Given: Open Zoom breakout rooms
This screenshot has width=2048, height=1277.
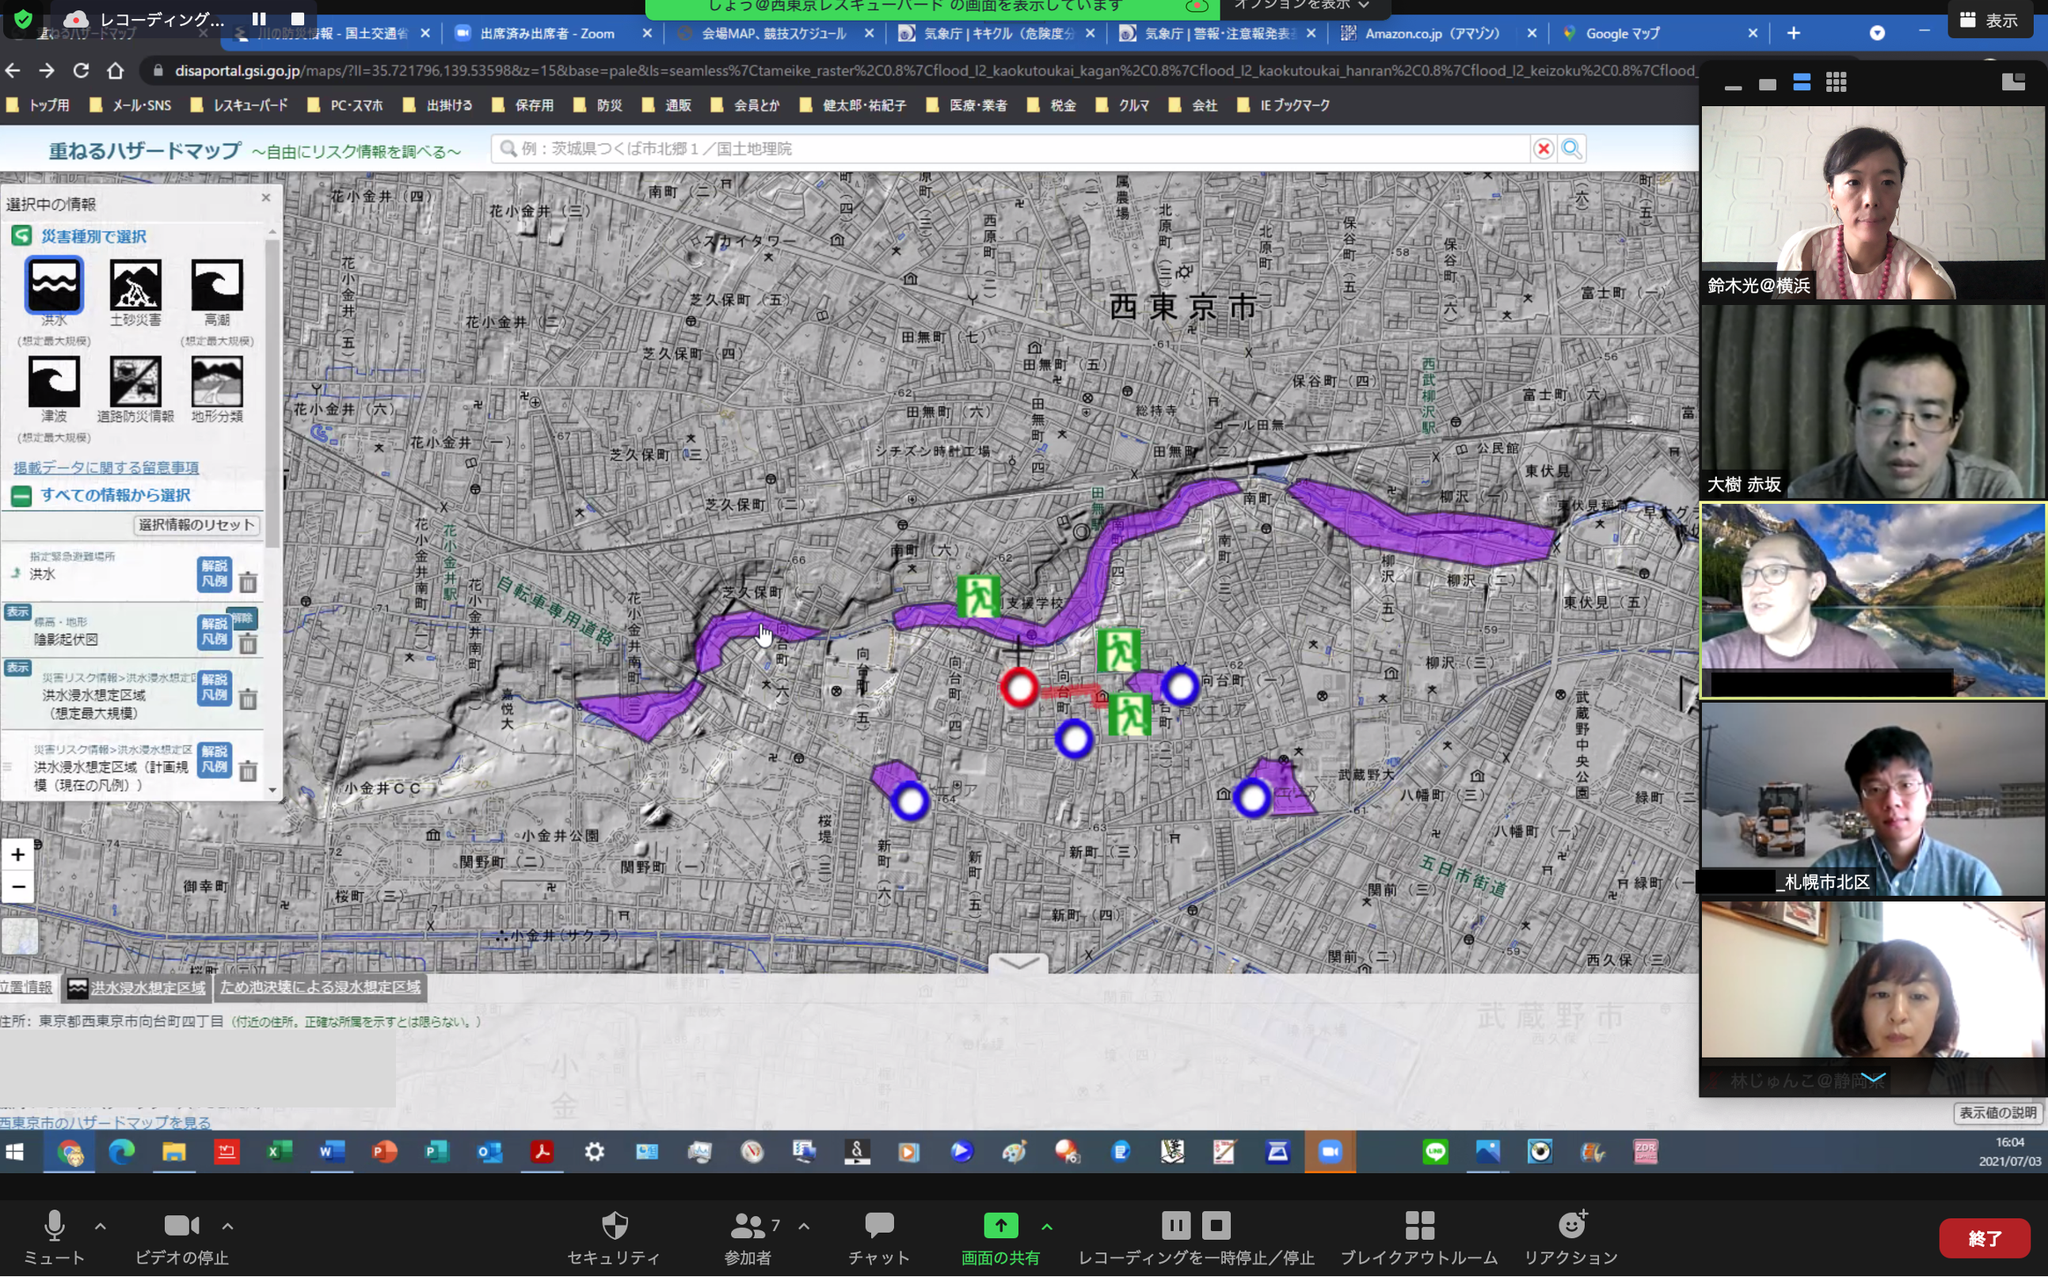Looking at the screenshot, I should point(1419,1238).
